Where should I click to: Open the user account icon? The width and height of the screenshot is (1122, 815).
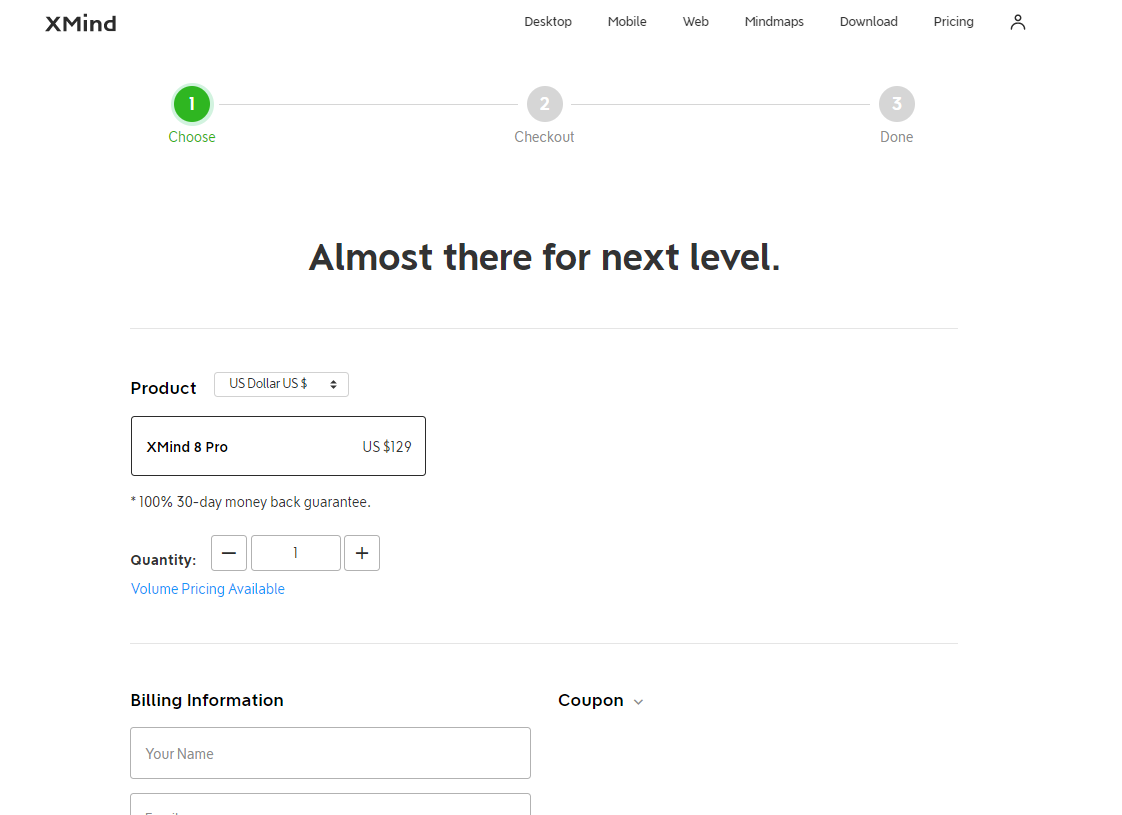click(x=1018, y=22)
